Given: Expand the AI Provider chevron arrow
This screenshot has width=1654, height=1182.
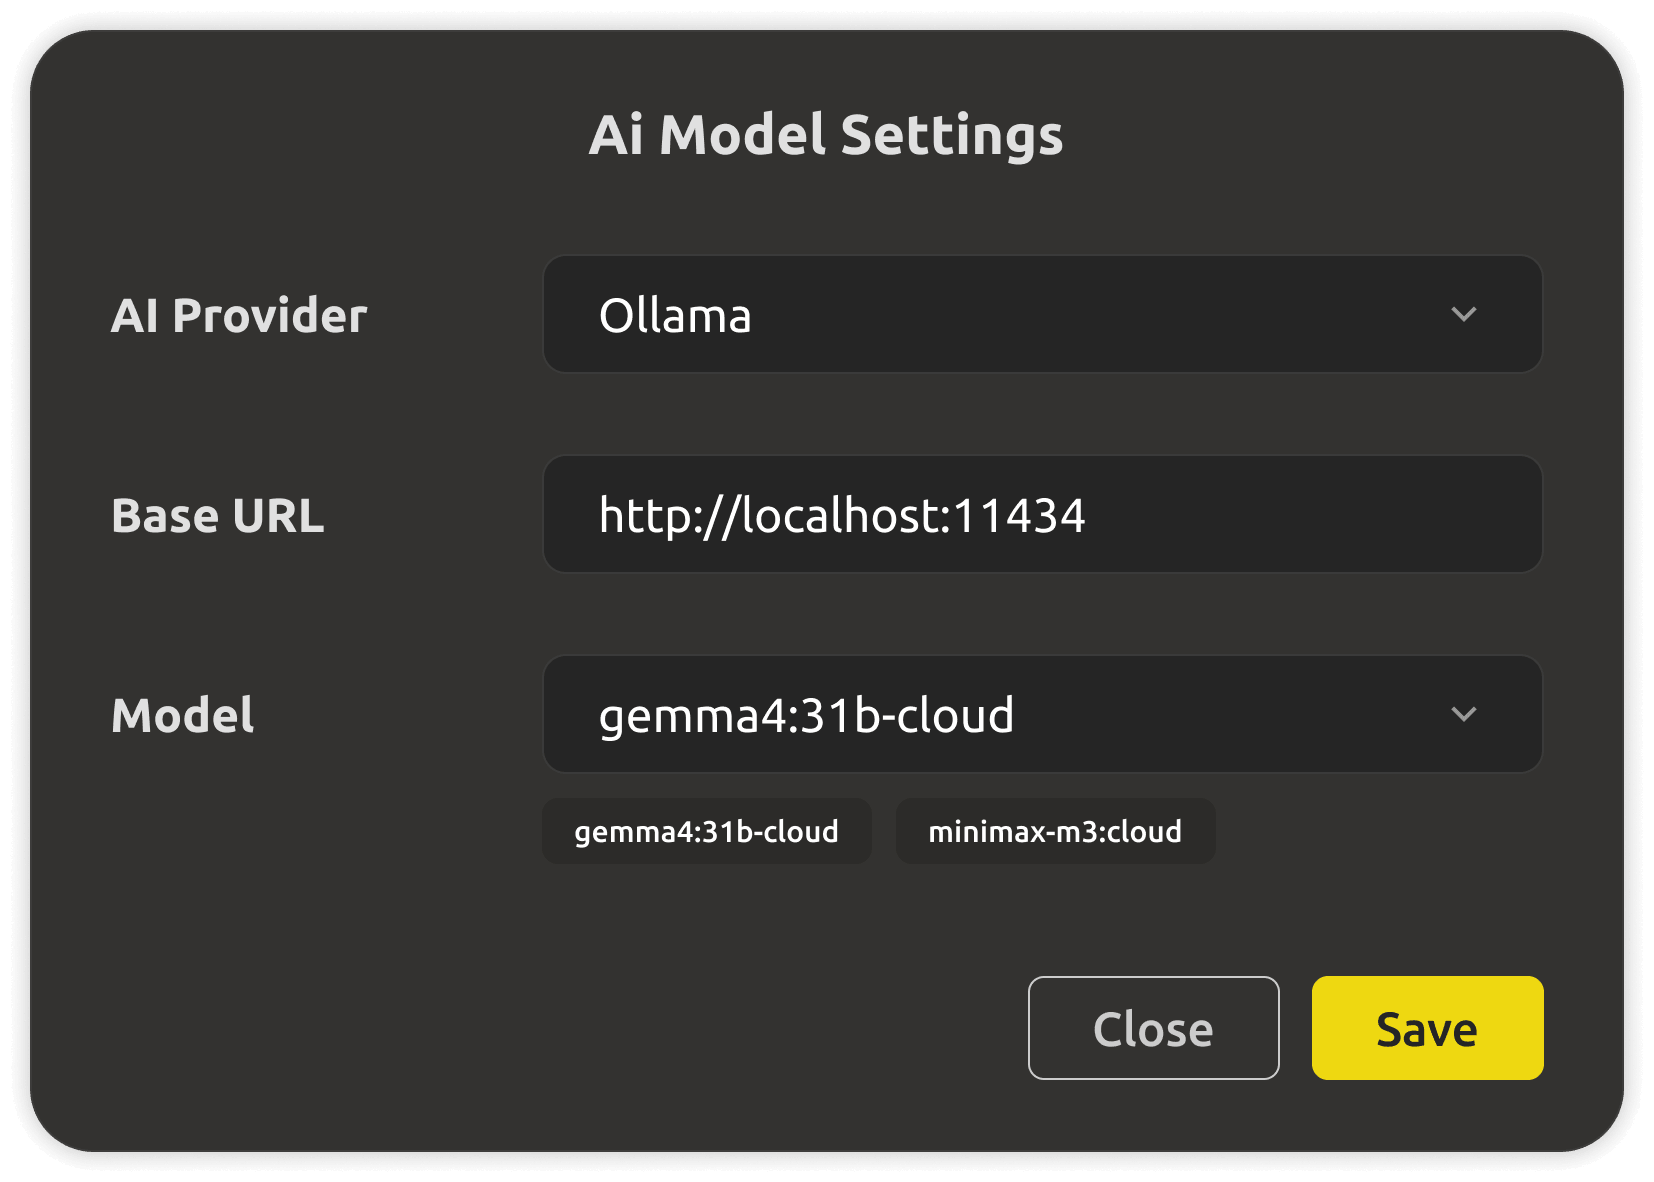Looking at the screenshot, I should (1463, 315).
